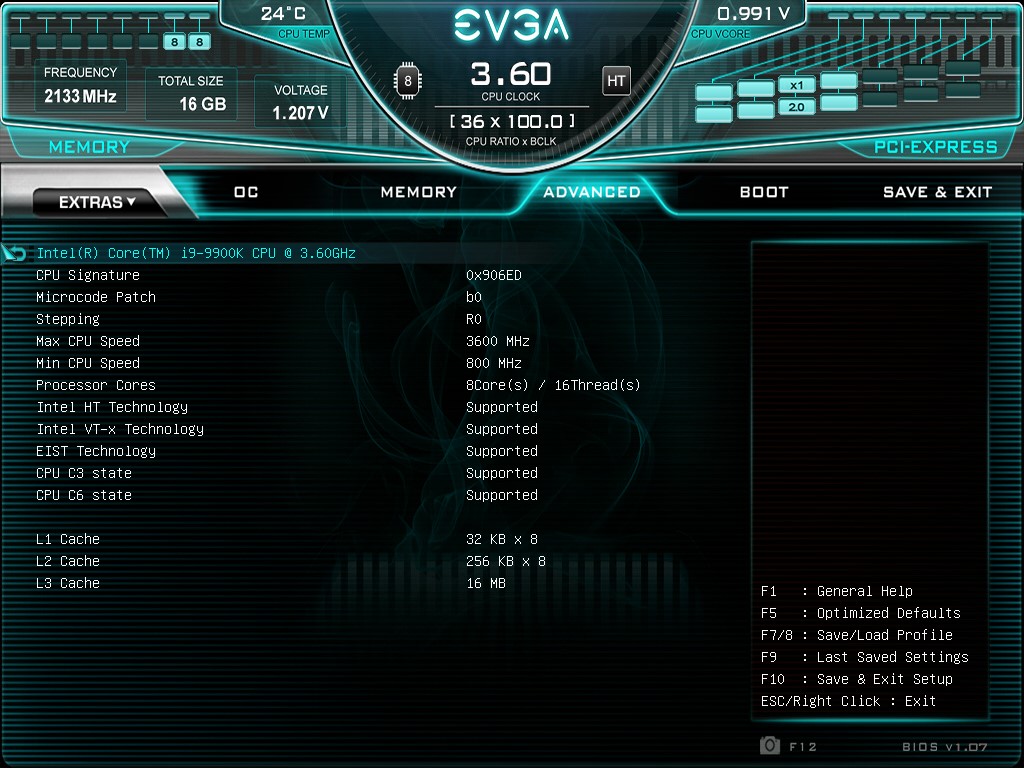The image size is (1024, 768).
Task: Click the Total Size 16 GB readout
Action: (x=202, y=104)
